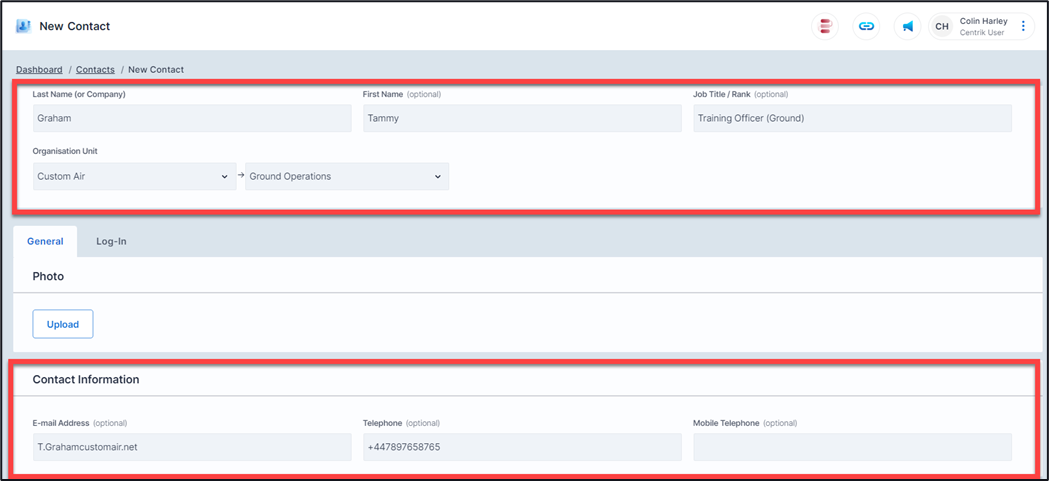Click the Job Title / Rank field

pos(852,118)
